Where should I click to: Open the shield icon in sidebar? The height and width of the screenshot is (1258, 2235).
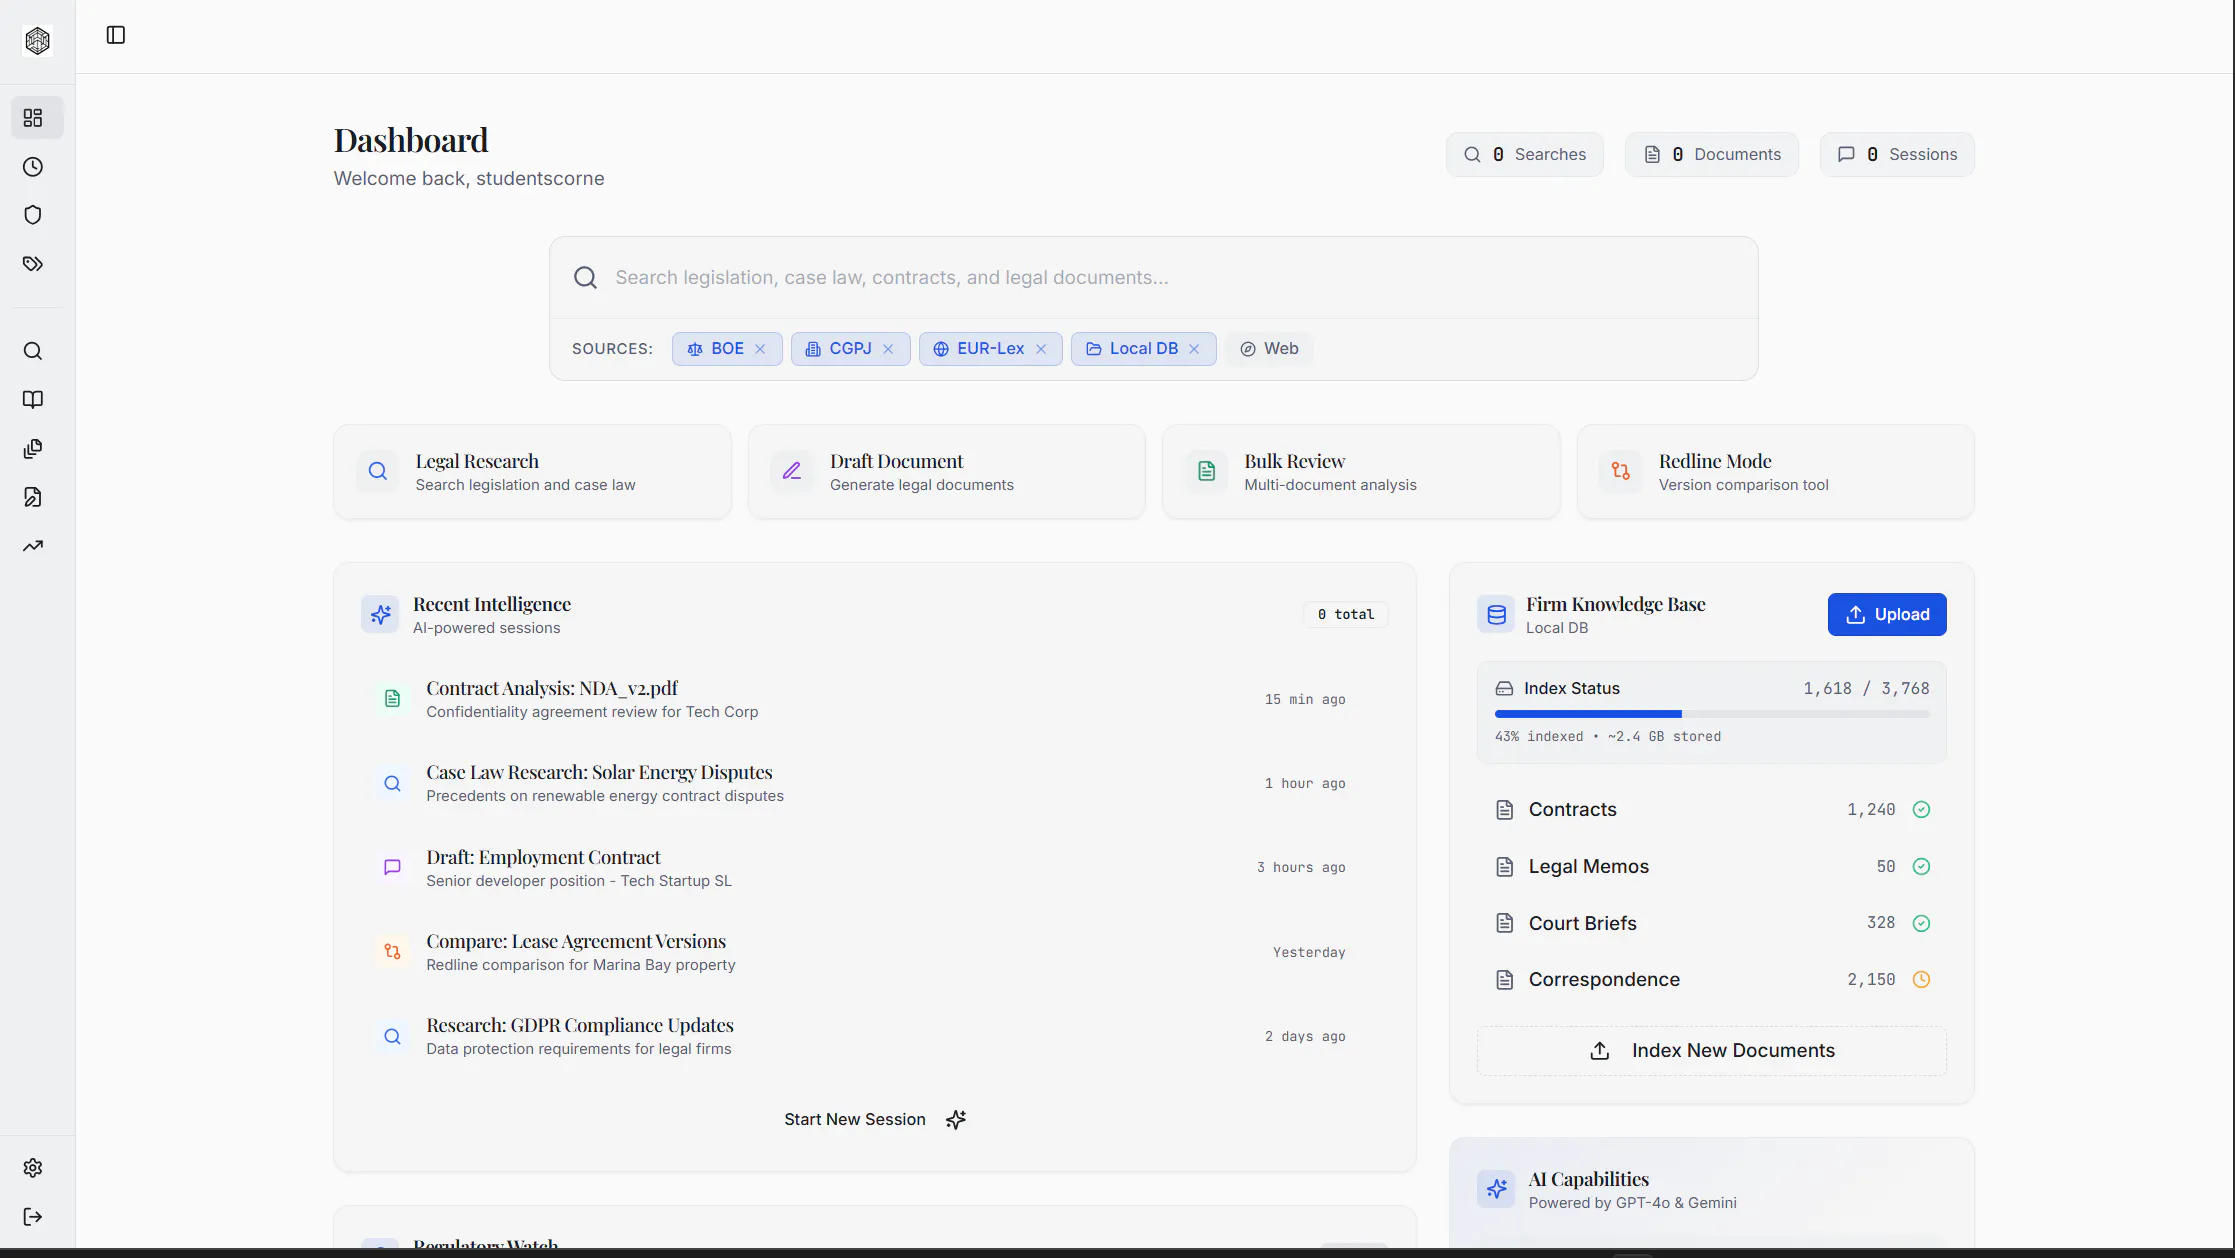33,215
